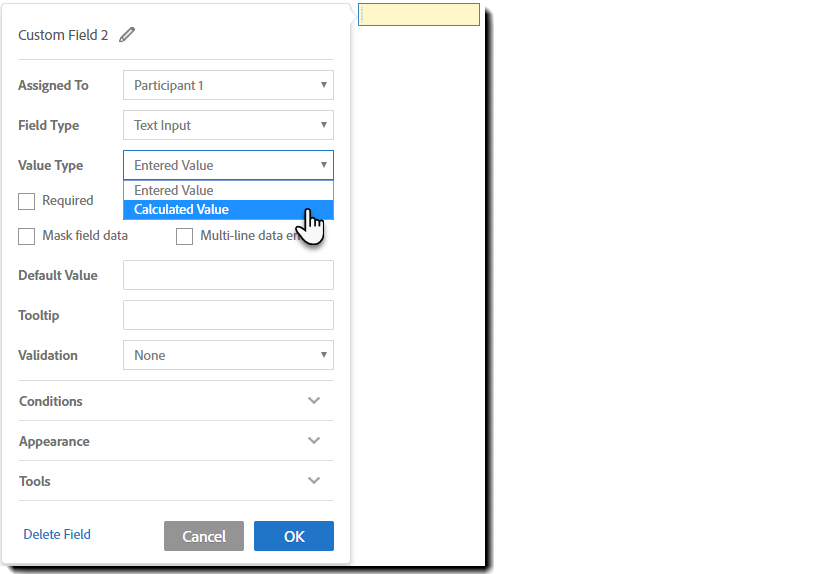Toggle the Mask field data checkbox

coord(27,237)
